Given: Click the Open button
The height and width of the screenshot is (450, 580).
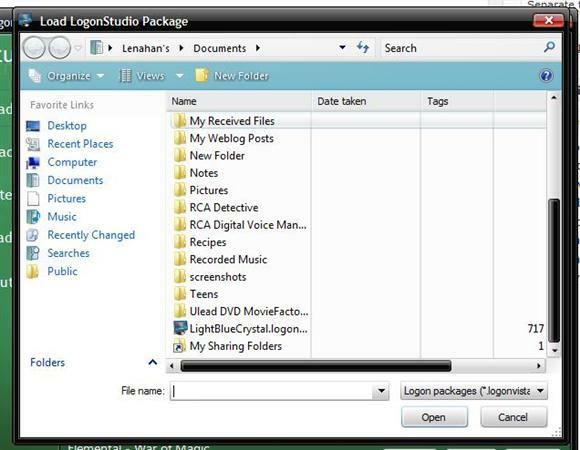Looking at the screenshot, I should (434, 417).
